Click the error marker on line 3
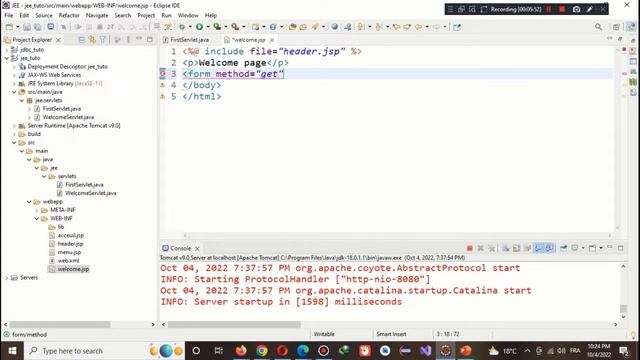Viewport: 640px width, 360px height. point(162,73)
